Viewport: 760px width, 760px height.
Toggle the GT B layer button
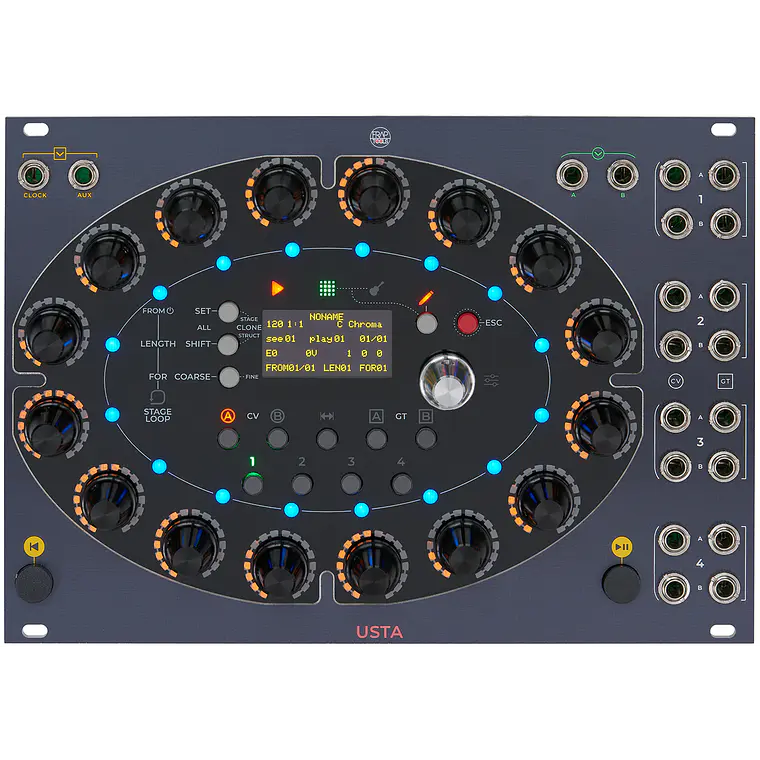pyautogui.click(x=426, y=439)
